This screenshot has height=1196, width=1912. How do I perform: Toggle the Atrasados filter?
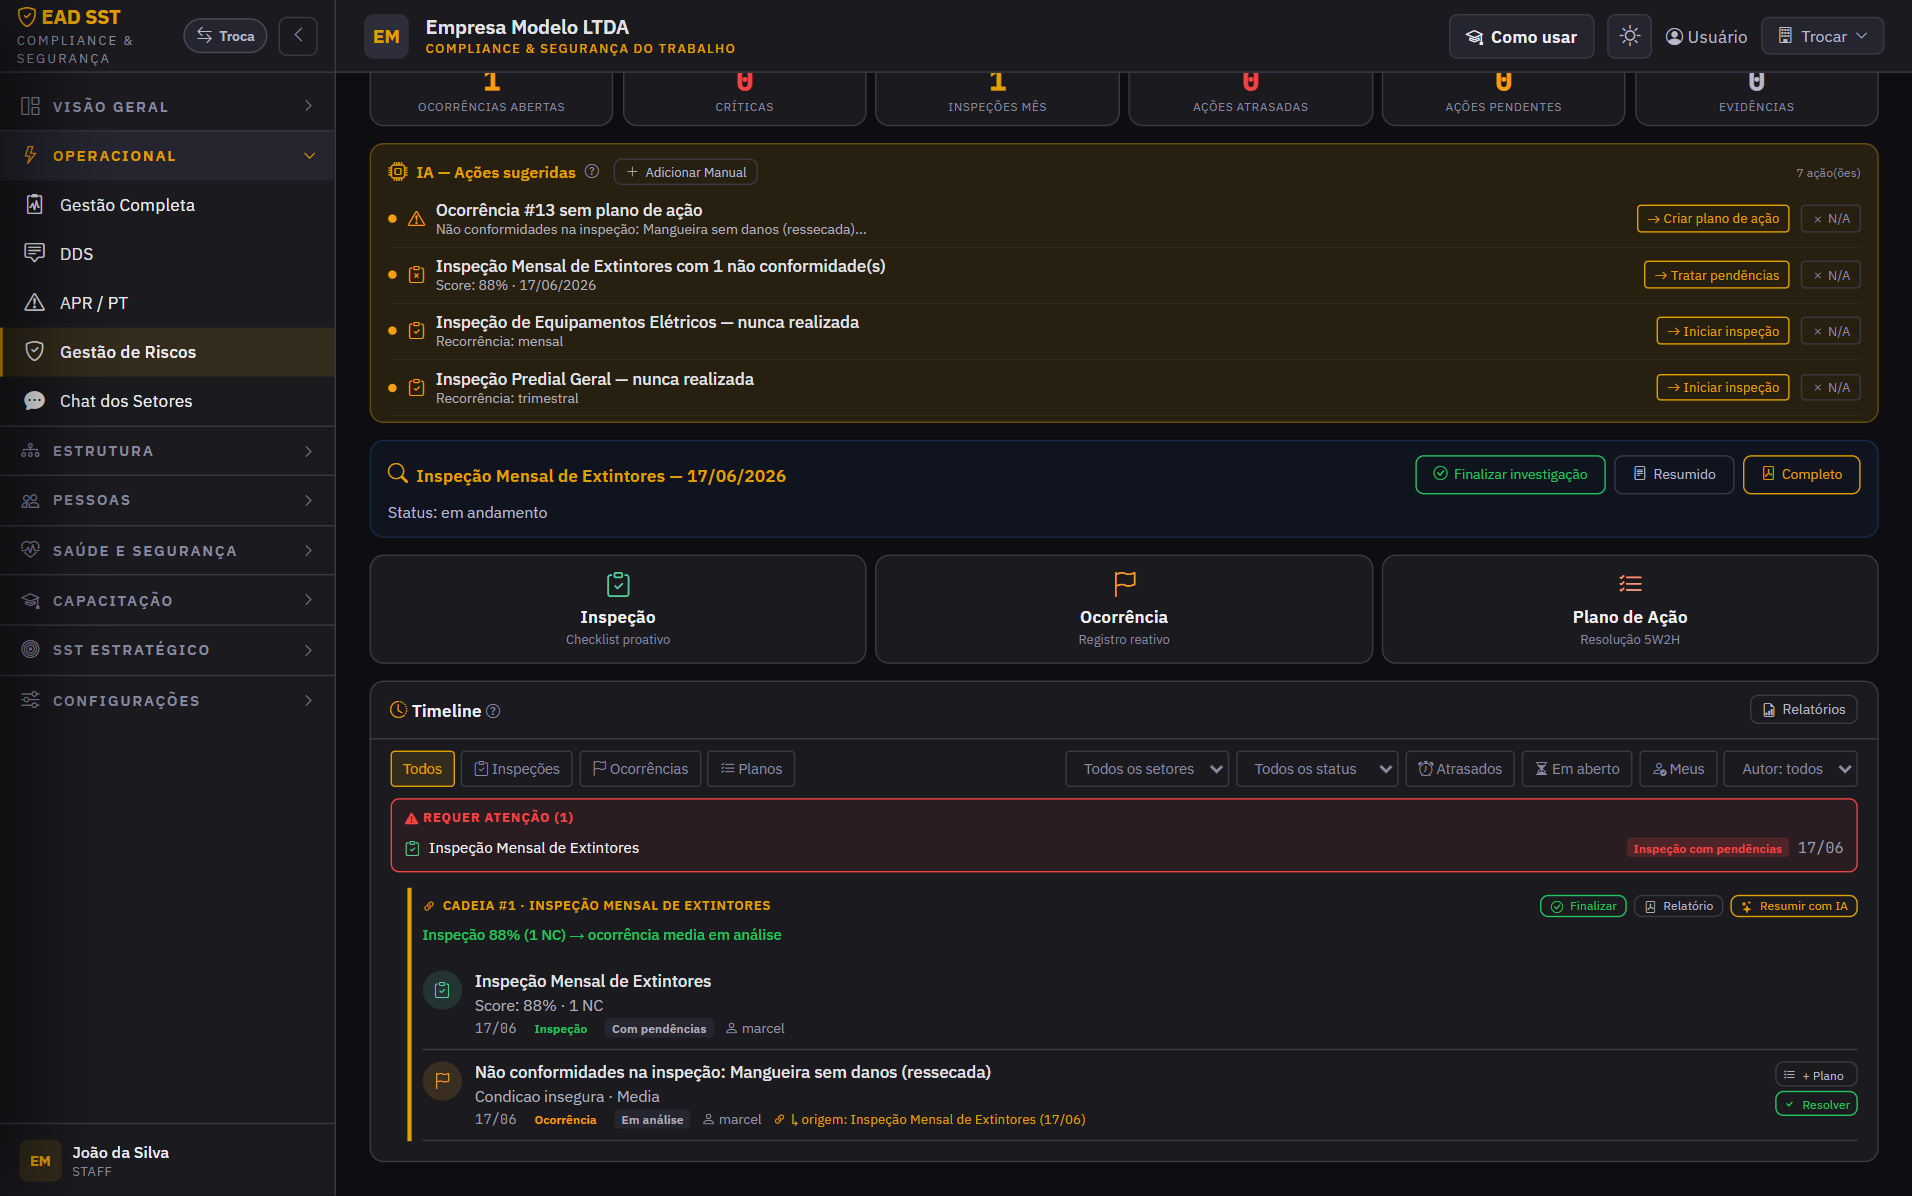pyautogui.click(x=1459, y=768)
